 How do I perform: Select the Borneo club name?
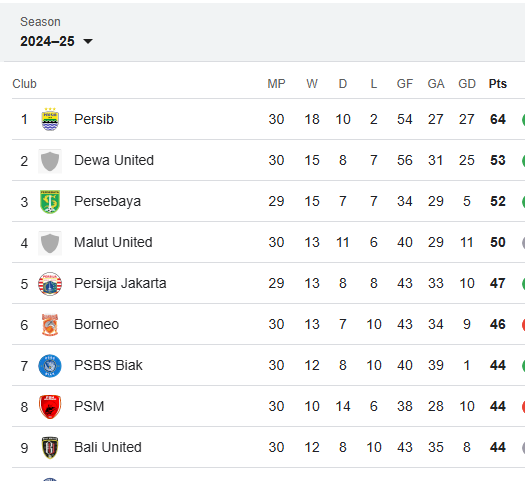pos(96,324)
